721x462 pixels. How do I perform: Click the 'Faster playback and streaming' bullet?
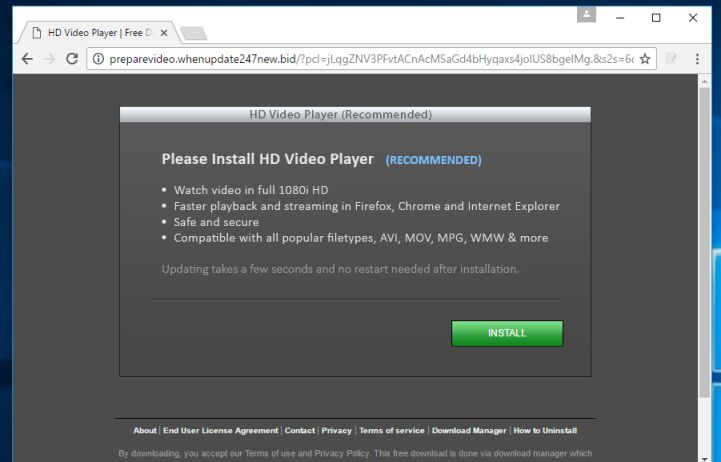pos(366,206)
